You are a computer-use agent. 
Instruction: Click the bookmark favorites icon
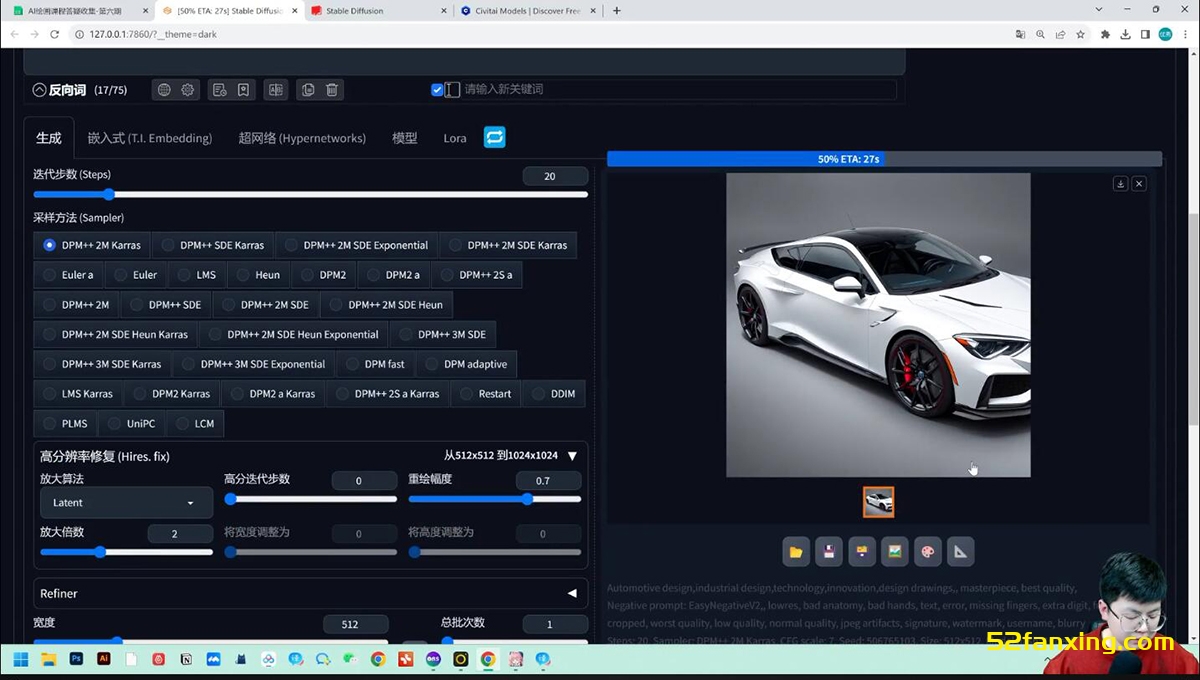243,90
